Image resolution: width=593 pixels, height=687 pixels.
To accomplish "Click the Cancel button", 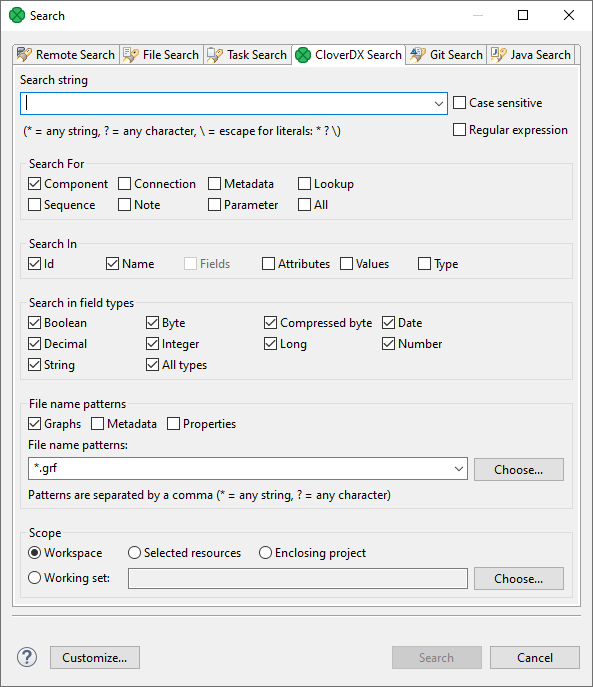I will click(535, 657).
